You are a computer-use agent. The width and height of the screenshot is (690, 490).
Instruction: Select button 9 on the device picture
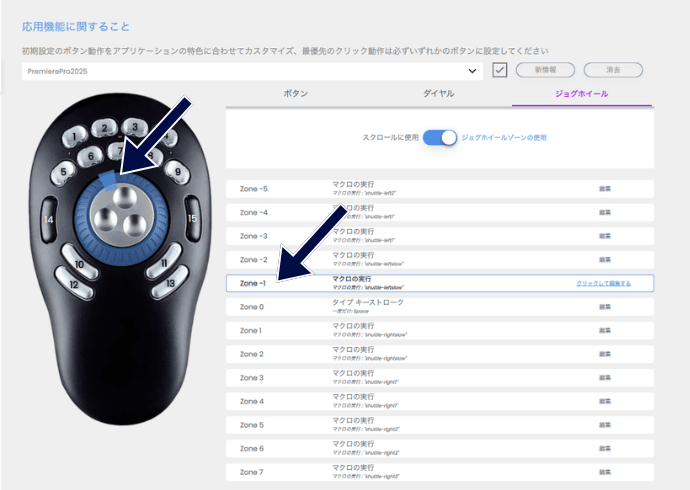[x=178, y=171]
